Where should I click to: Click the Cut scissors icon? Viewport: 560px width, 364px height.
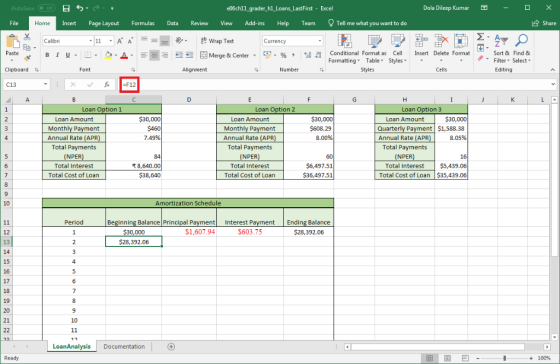click(x=27, y=37)
